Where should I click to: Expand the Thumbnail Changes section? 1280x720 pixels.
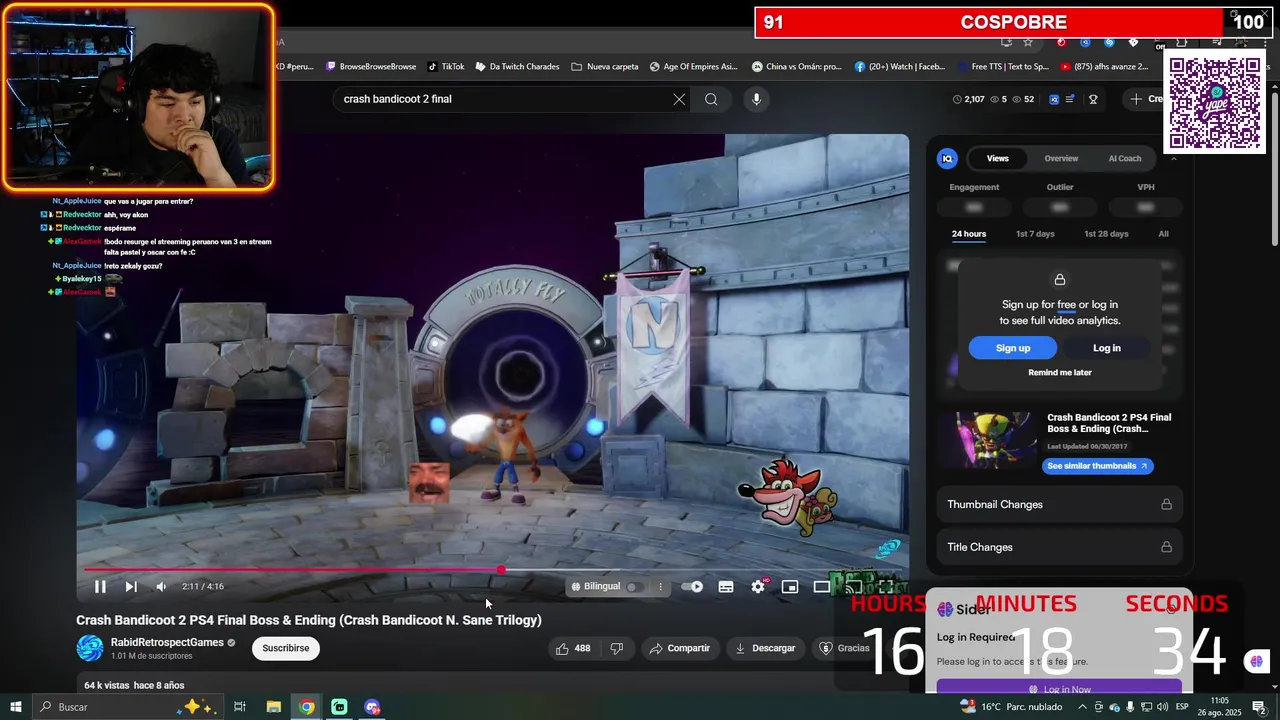tap(1059, 505)
